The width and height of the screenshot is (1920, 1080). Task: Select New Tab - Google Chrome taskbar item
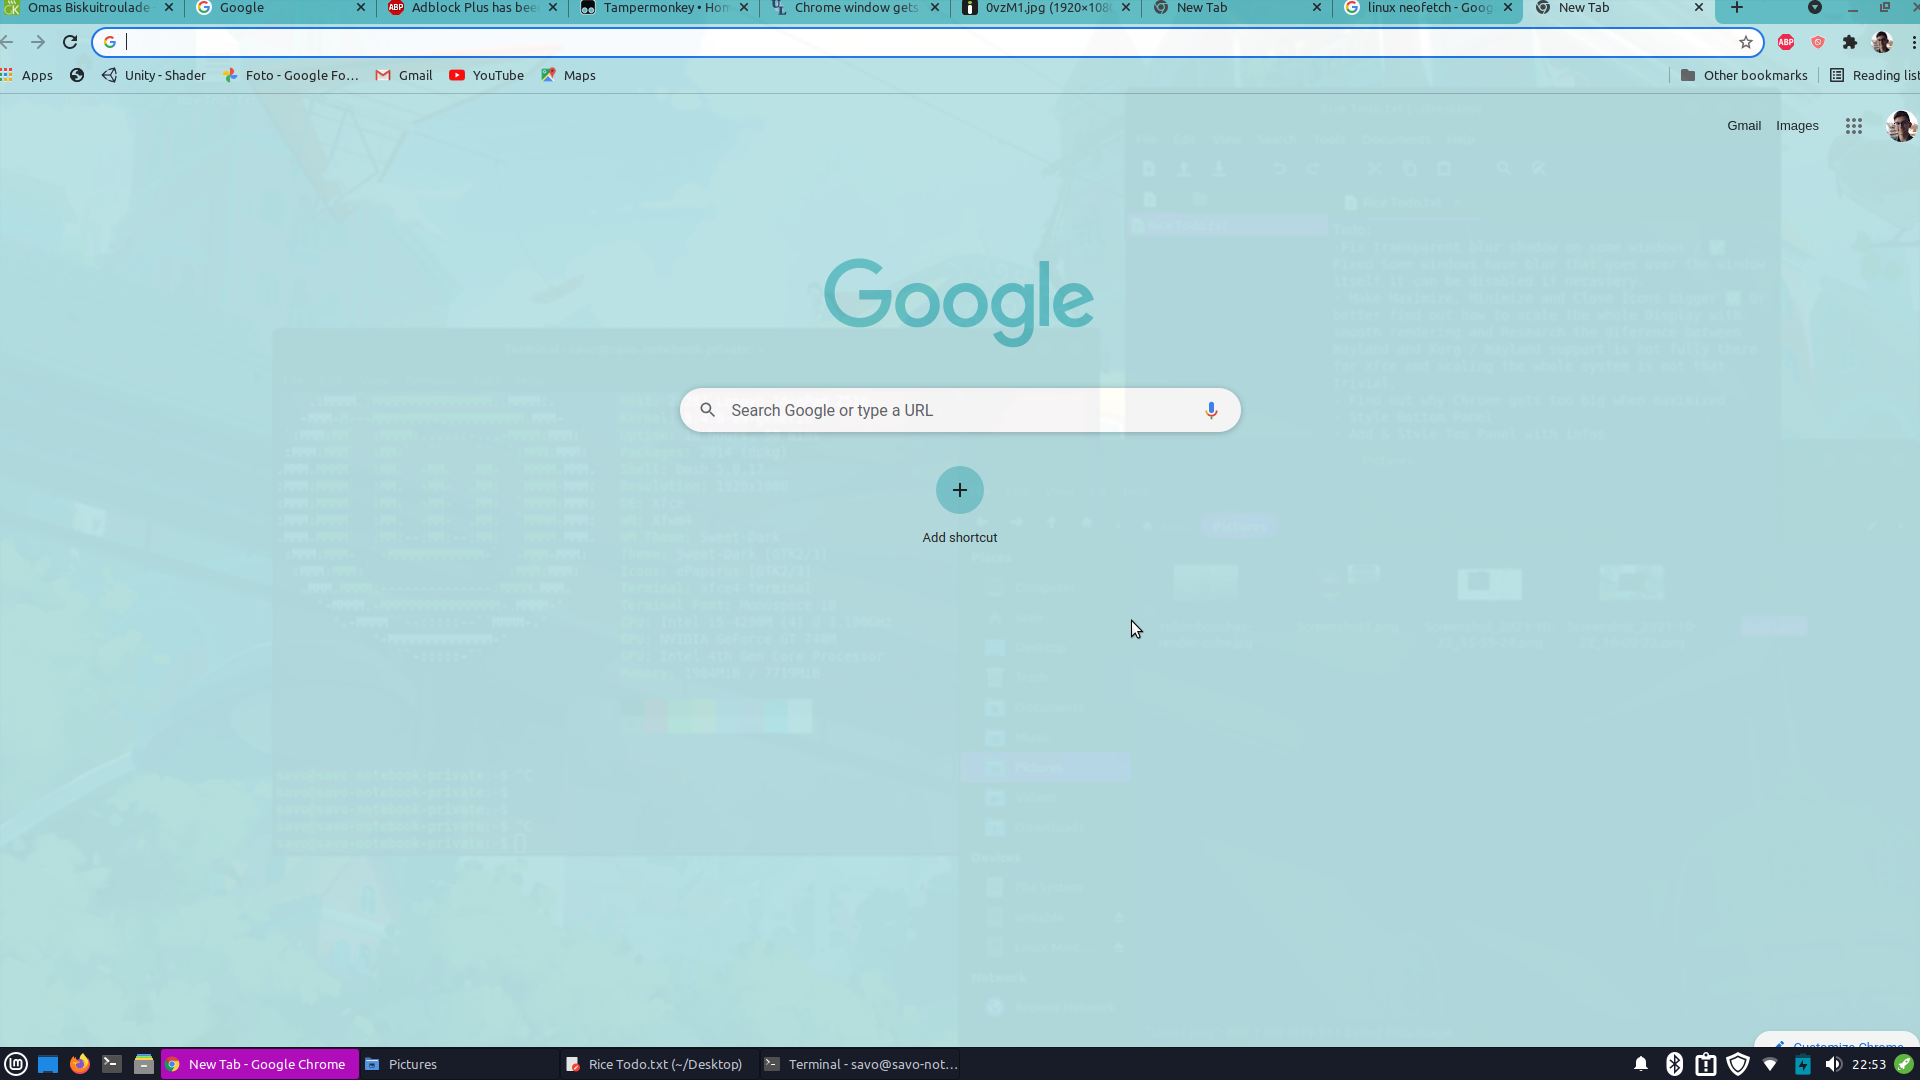click(259, 1064)
